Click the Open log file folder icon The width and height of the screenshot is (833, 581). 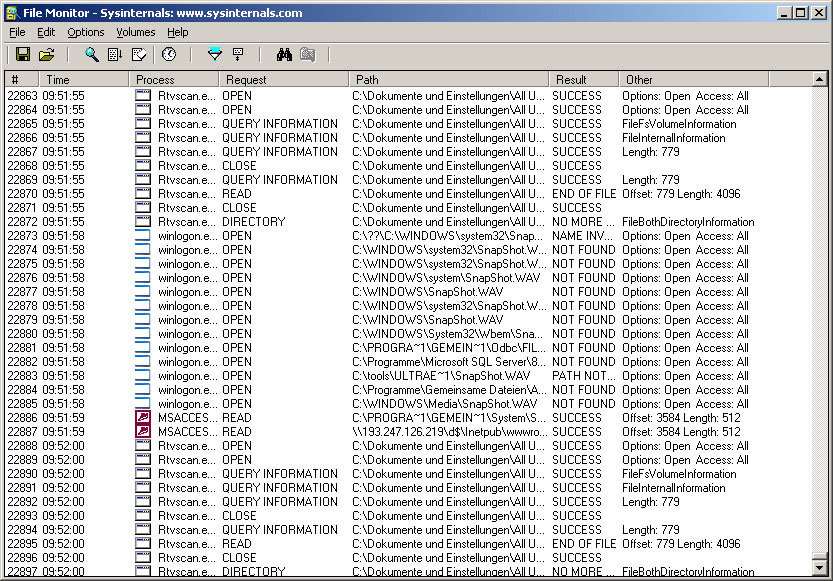[x=47, y=54]
